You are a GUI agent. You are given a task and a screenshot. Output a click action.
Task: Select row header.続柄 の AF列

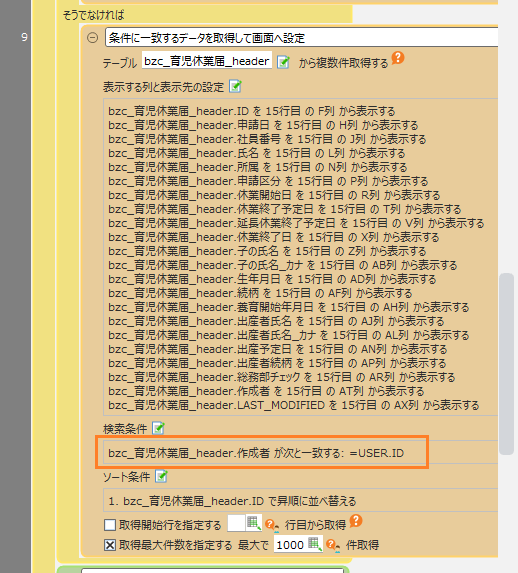click(260, 293)
